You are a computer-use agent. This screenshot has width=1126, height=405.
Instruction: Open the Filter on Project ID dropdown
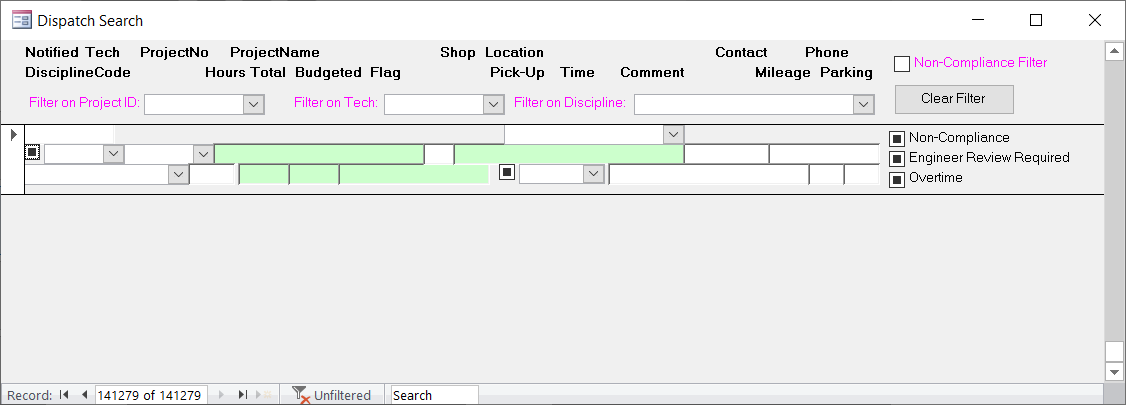coord(253,104)
